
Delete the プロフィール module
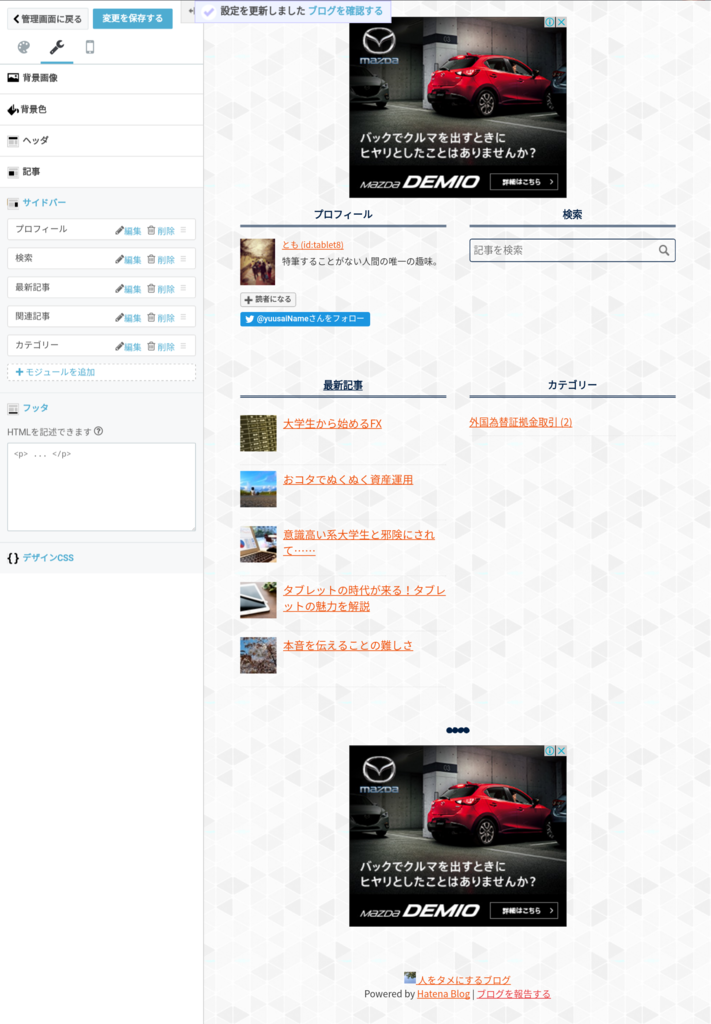coord(161,231)
